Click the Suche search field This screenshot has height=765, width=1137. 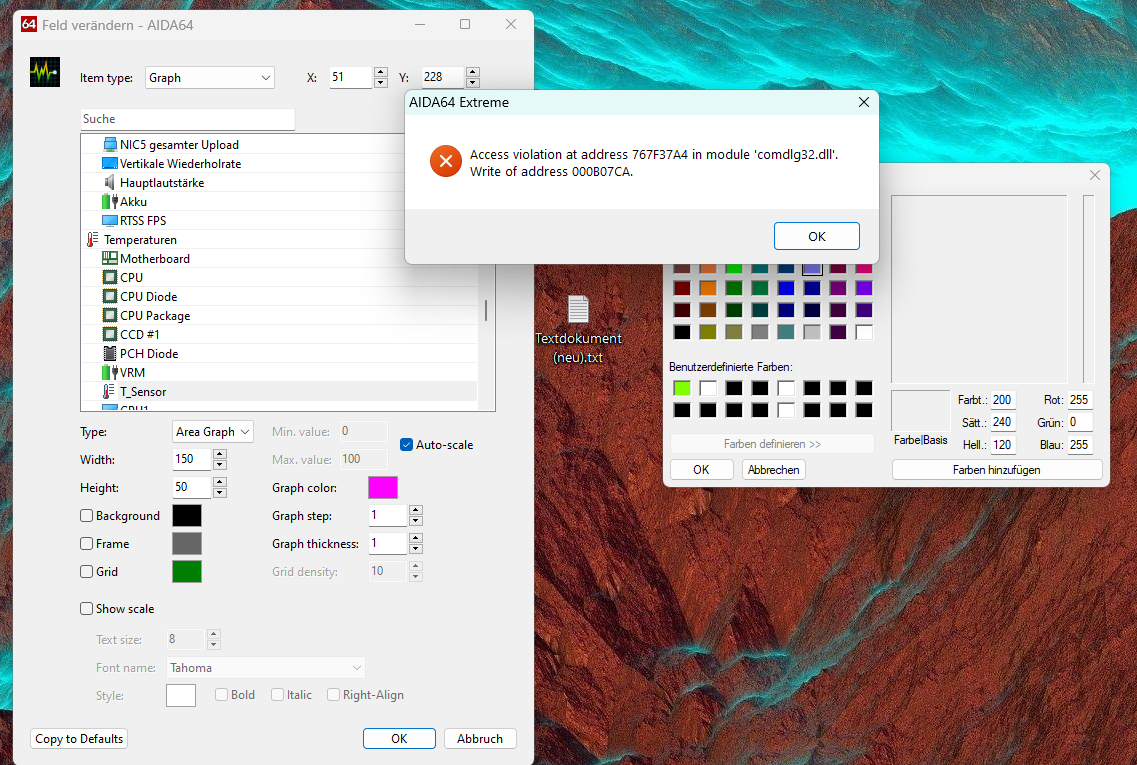pyautogui.click(x=187, y=119)
